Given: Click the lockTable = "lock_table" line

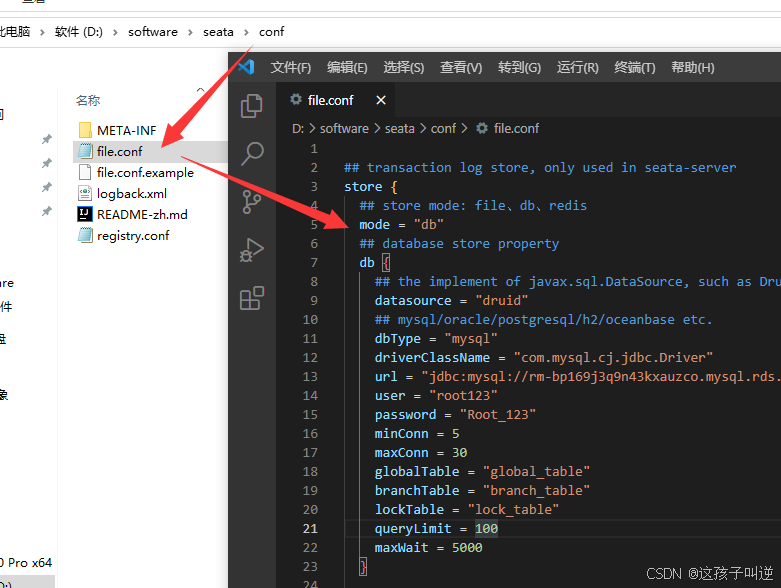Looking at the screenshot, I should tap(467, 509).
